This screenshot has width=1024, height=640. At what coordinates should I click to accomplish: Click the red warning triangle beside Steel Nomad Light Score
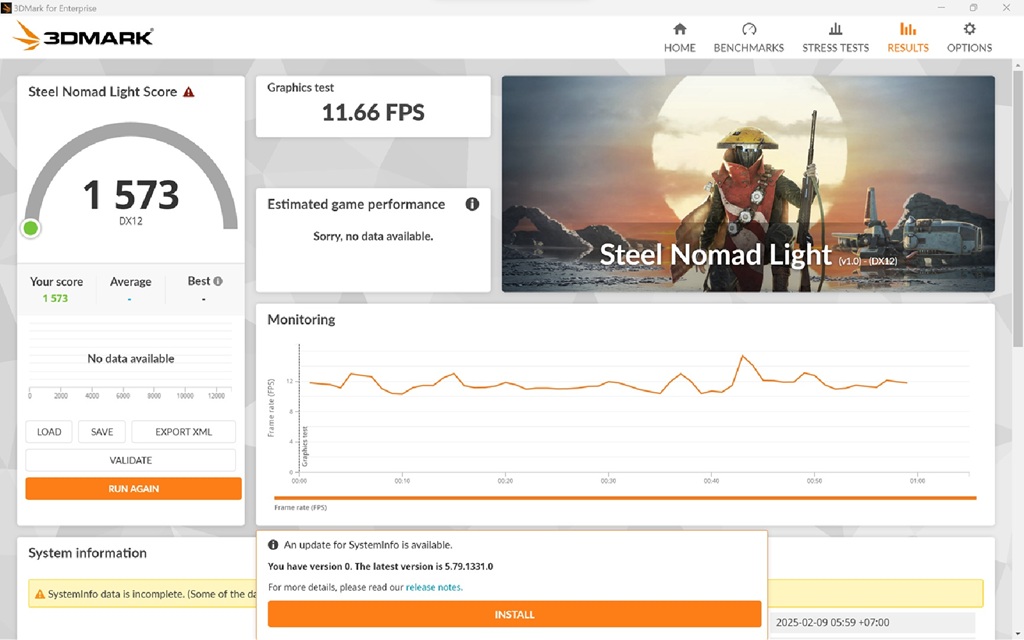tap(189, 92)
